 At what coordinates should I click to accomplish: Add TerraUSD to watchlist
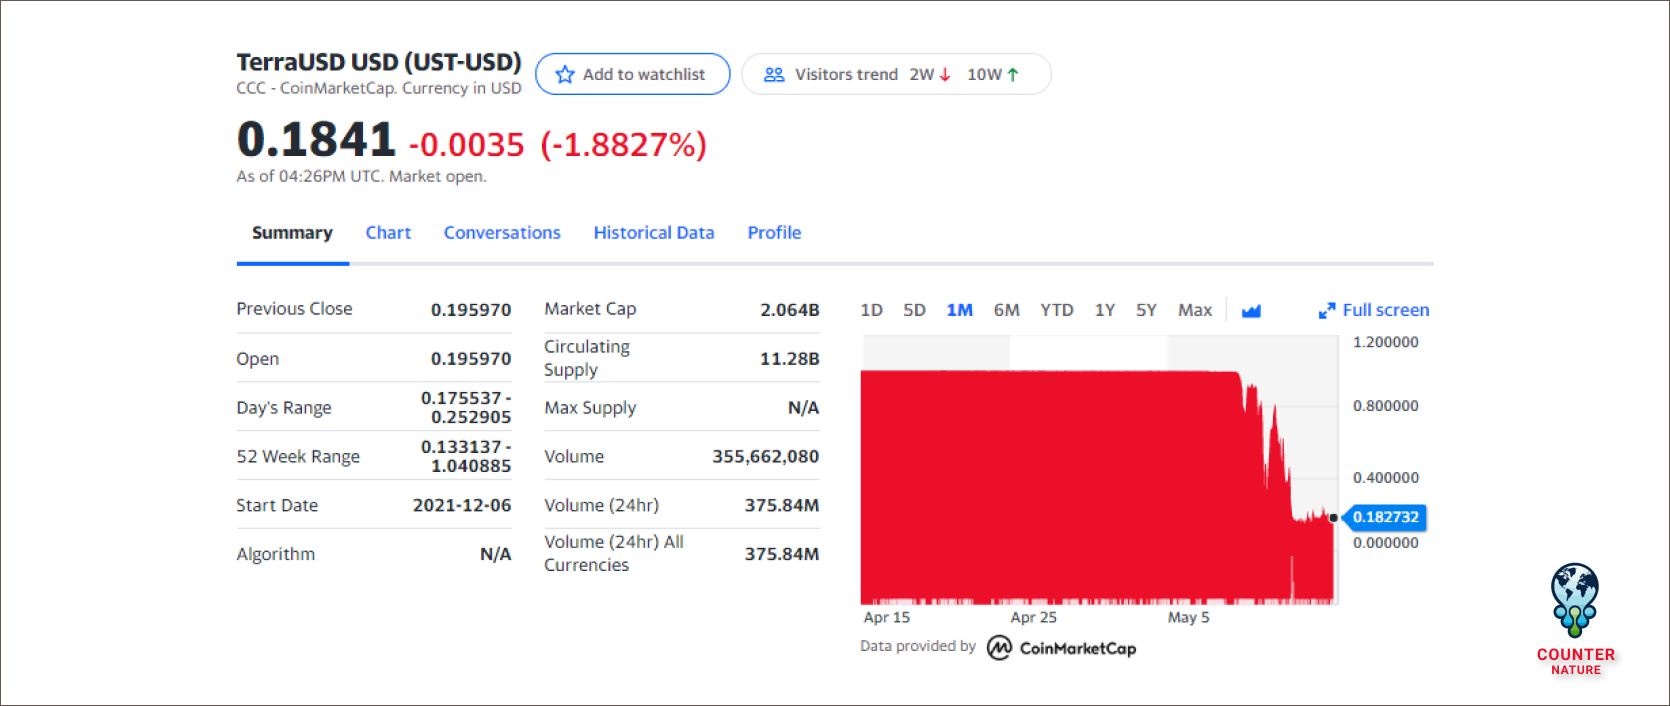[x=633, y=74]
